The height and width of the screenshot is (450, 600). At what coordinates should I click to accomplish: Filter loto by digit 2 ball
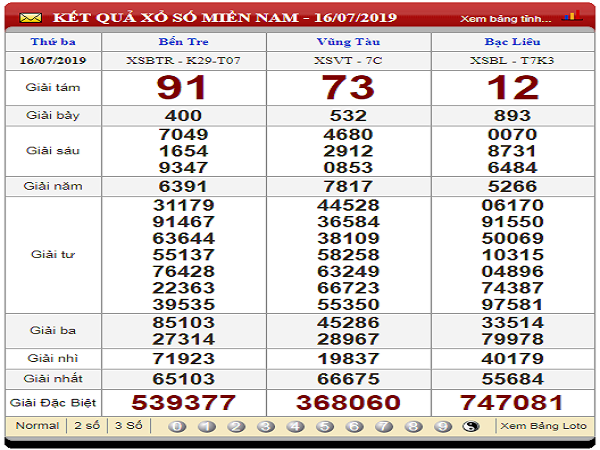pyautogui.click(x=236, y=426)
